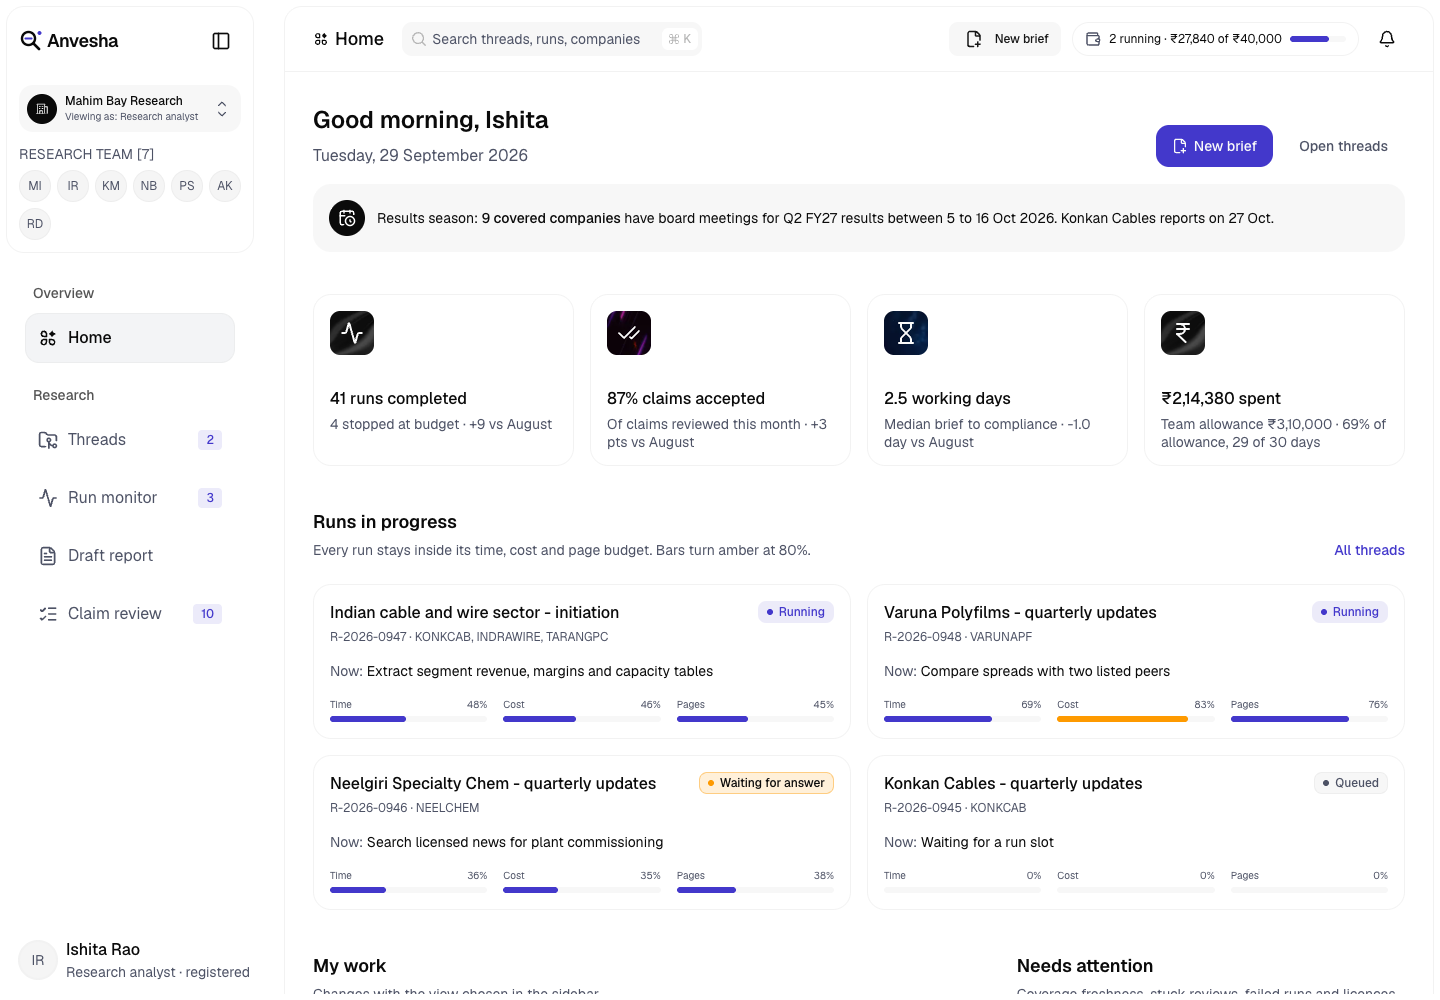Viewport: 1440px width, 1000px height.
Task: Select team member avatar RD
Action: coord(35,224)
